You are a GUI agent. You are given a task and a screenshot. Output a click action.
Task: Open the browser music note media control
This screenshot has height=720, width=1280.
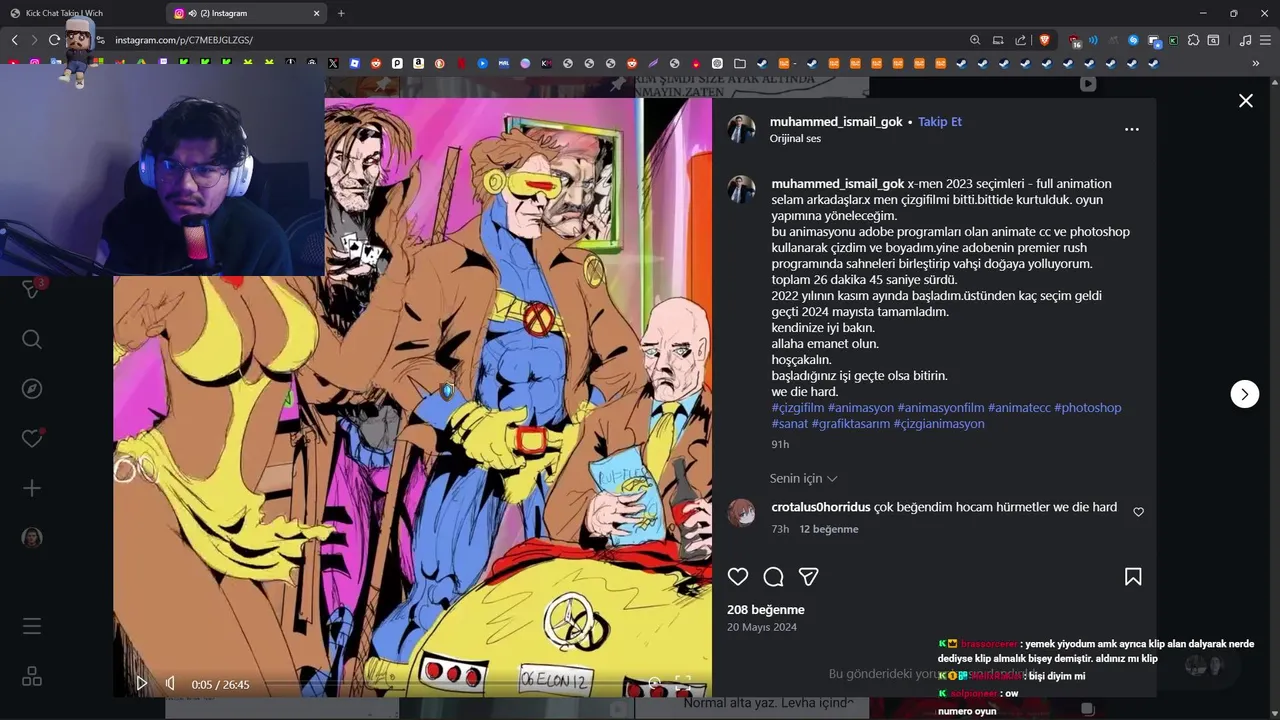[x=1245, y=40]
